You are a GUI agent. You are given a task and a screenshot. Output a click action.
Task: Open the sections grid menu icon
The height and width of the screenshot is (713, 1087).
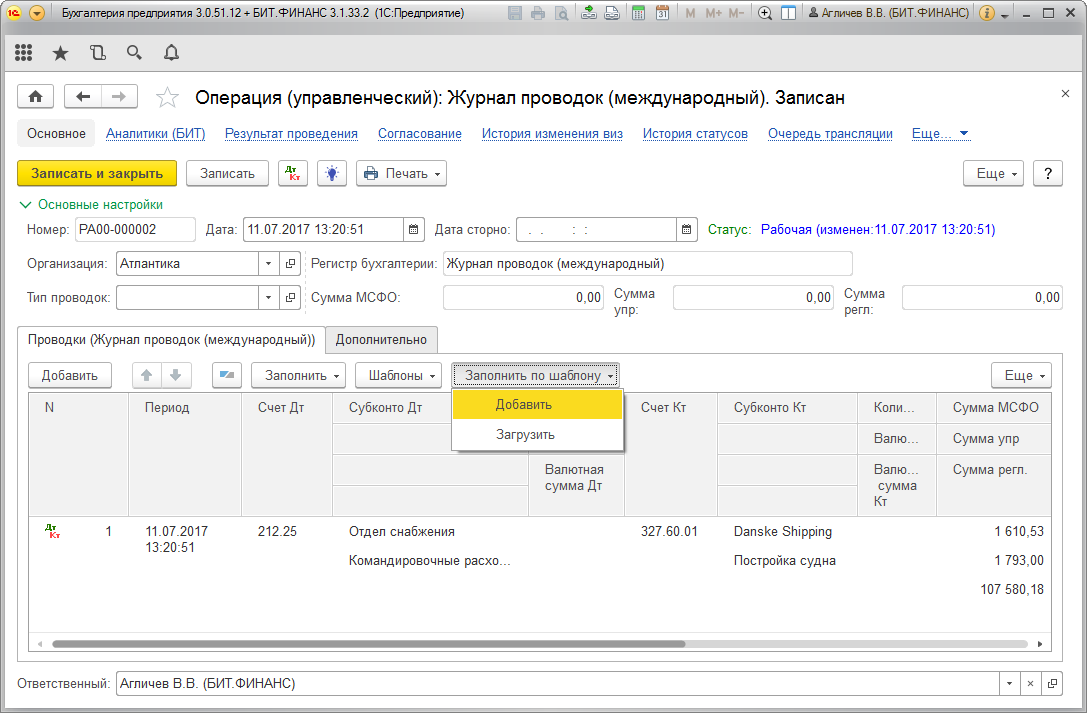click(x=23, y=53)
